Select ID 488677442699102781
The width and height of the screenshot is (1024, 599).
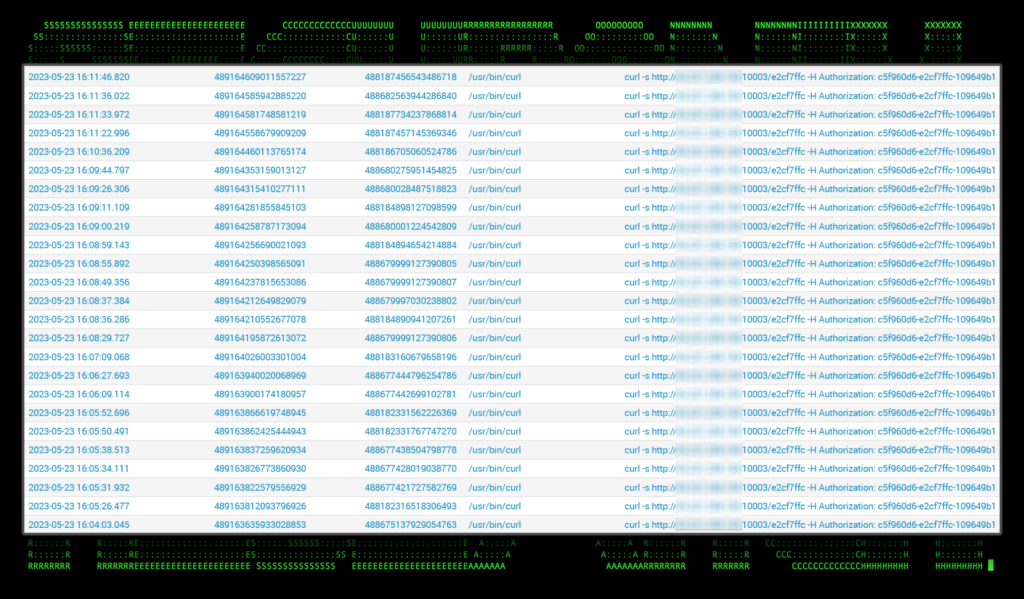tap(411, 395)
